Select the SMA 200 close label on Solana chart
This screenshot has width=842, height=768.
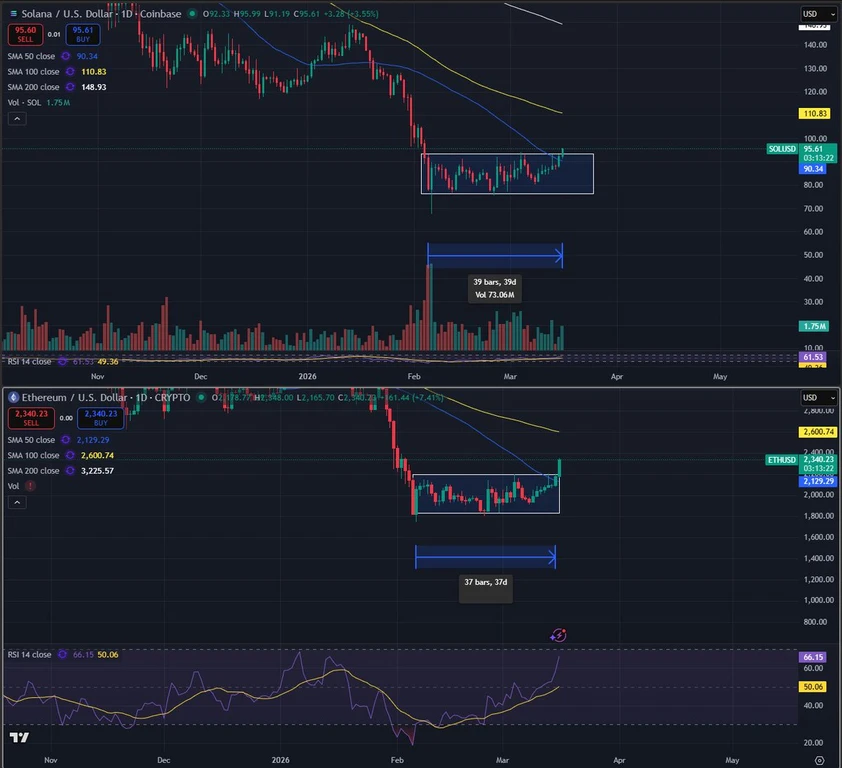point(33,87)
